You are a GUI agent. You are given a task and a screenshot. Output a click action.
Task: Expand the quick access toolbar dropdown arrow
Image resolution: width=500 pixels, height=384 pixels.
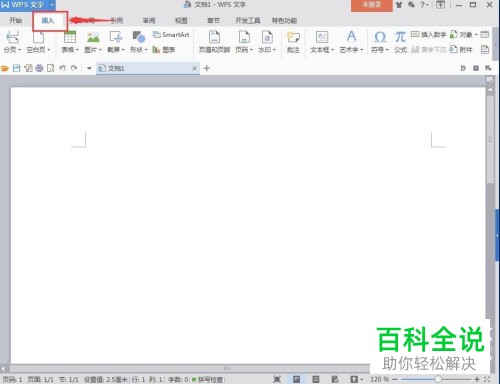[x=89, y=68]
